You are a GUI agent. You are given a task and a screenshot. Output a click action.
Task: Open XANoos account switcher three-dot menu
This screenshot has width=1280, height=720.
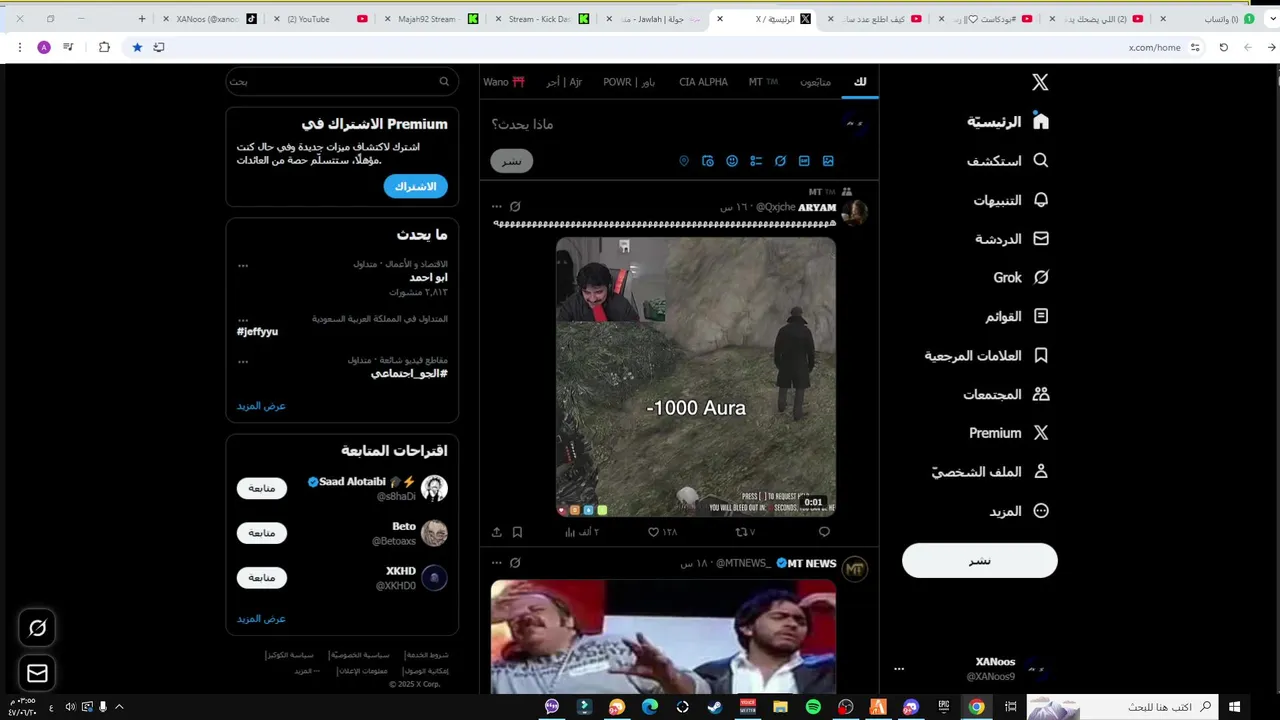(x=899, y=669)
